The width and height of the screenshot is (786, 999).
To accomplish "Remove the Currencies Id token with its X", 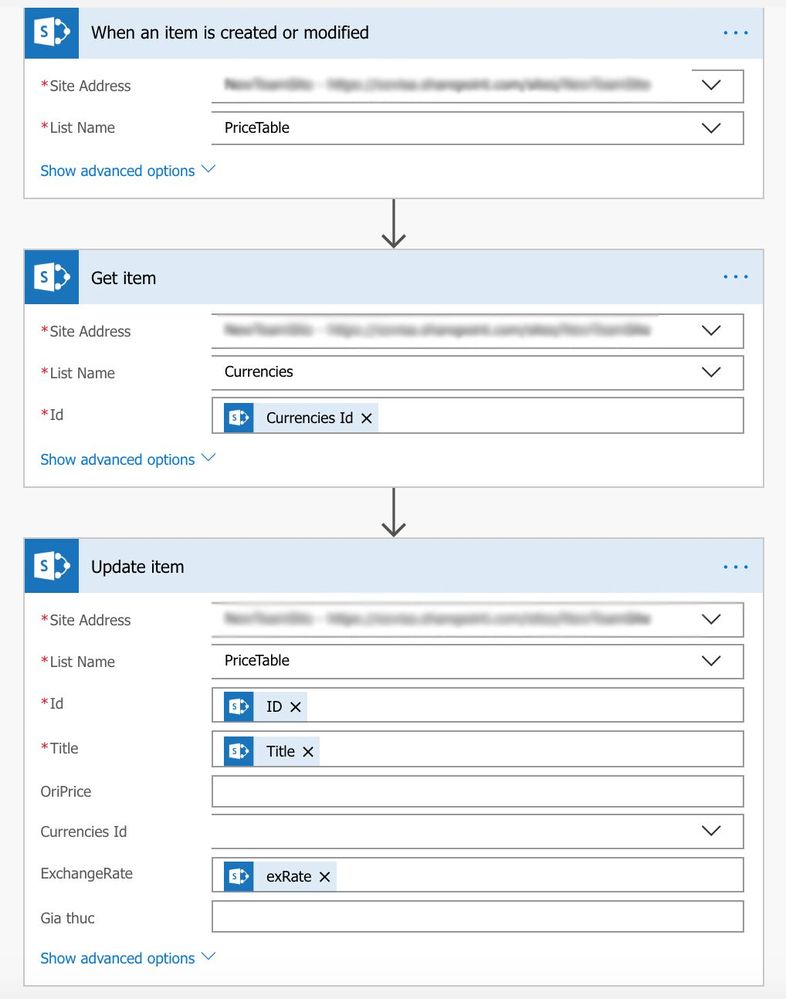I will click(364, 418).
